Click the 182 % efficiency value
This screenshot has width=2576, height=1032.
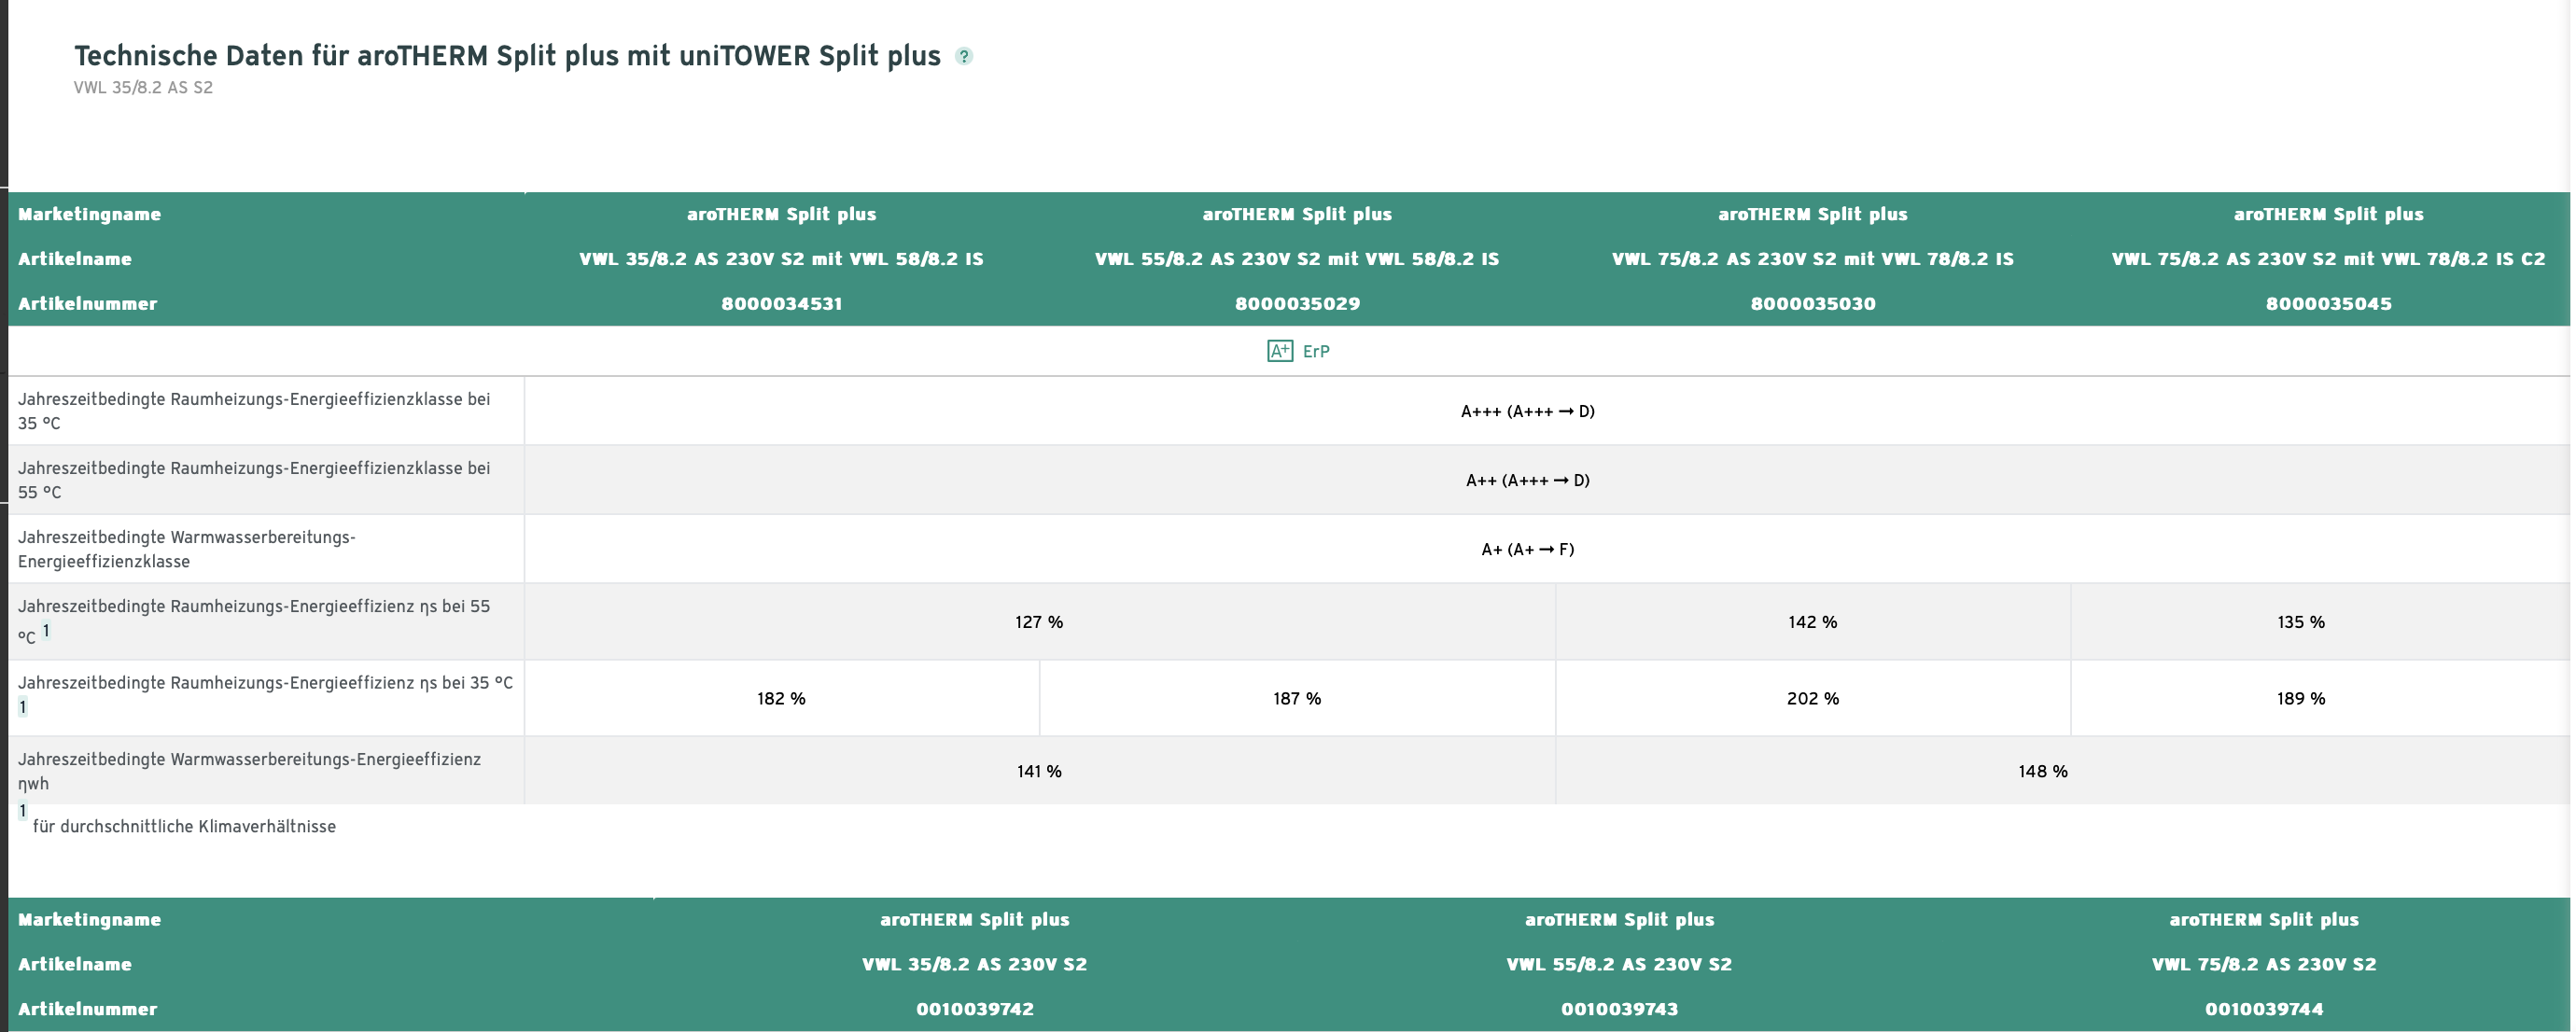click(x=781, y=699)
